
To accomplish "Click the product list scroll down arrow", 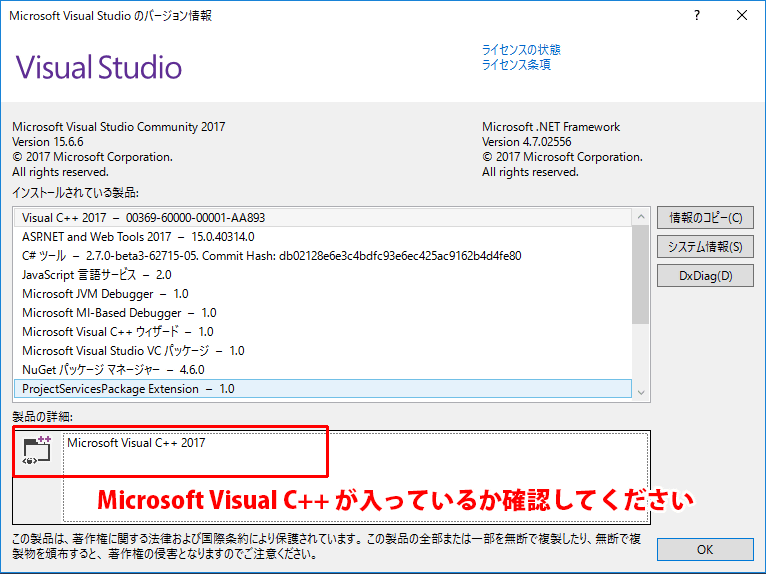I will click(x=641, y=392).
